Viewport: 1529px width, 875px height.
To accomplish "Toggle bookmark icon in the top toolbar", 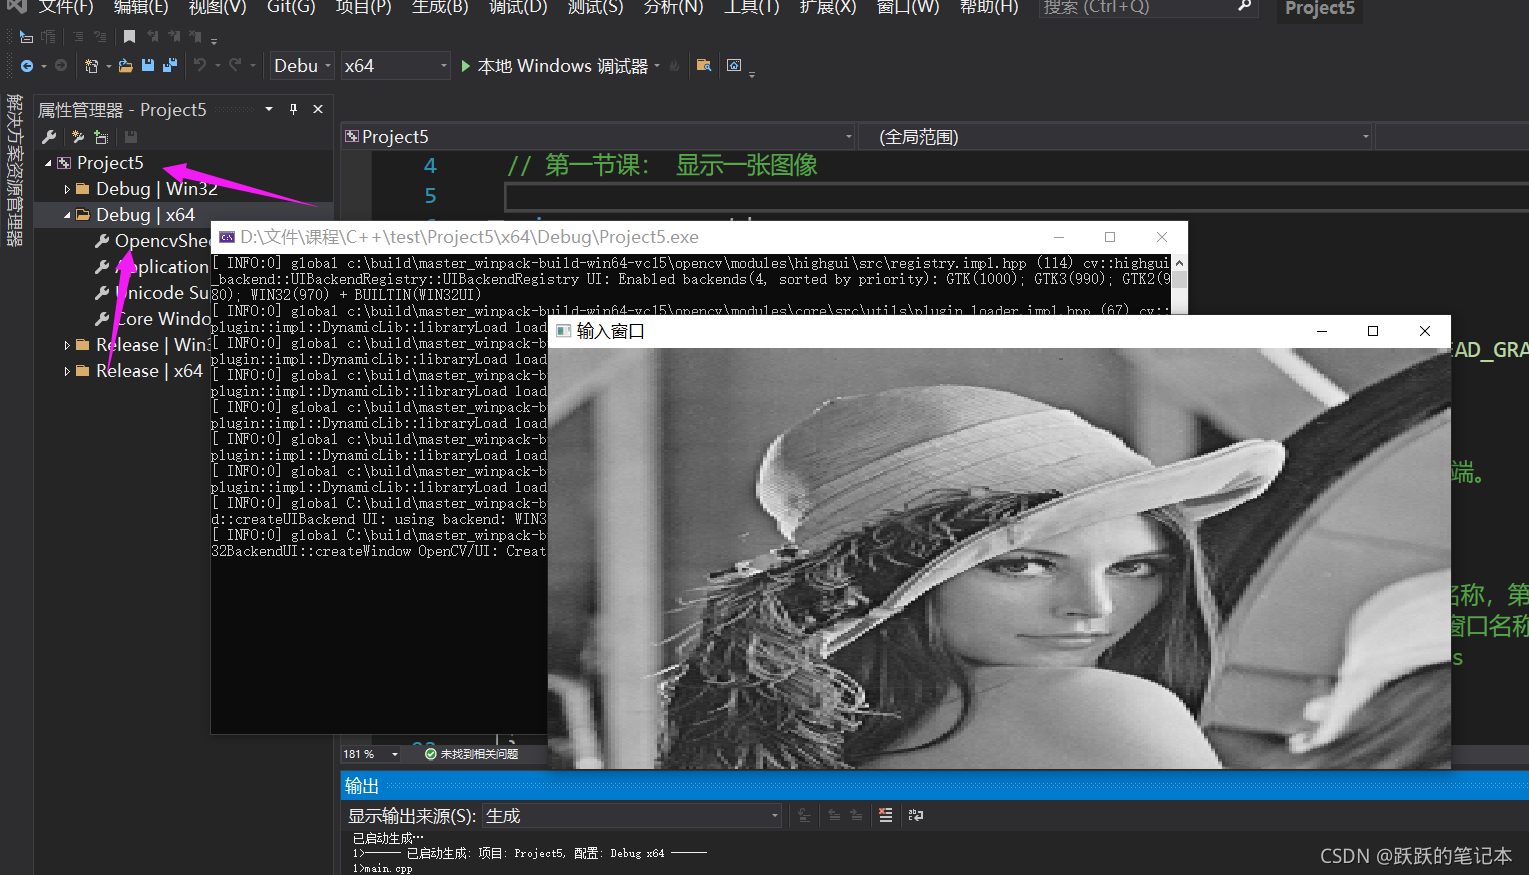I will pos(129,37).
